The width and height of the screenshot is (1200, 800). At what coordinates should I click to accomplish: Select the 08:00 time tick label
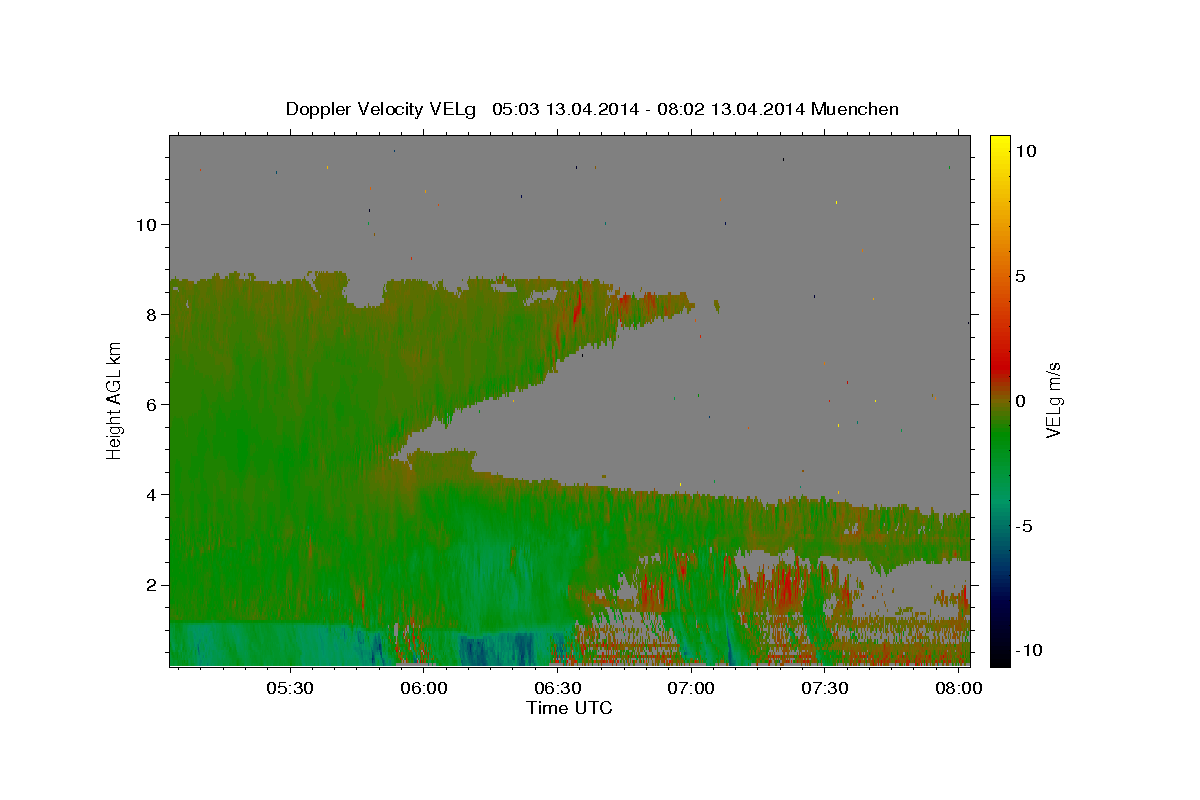959,689
